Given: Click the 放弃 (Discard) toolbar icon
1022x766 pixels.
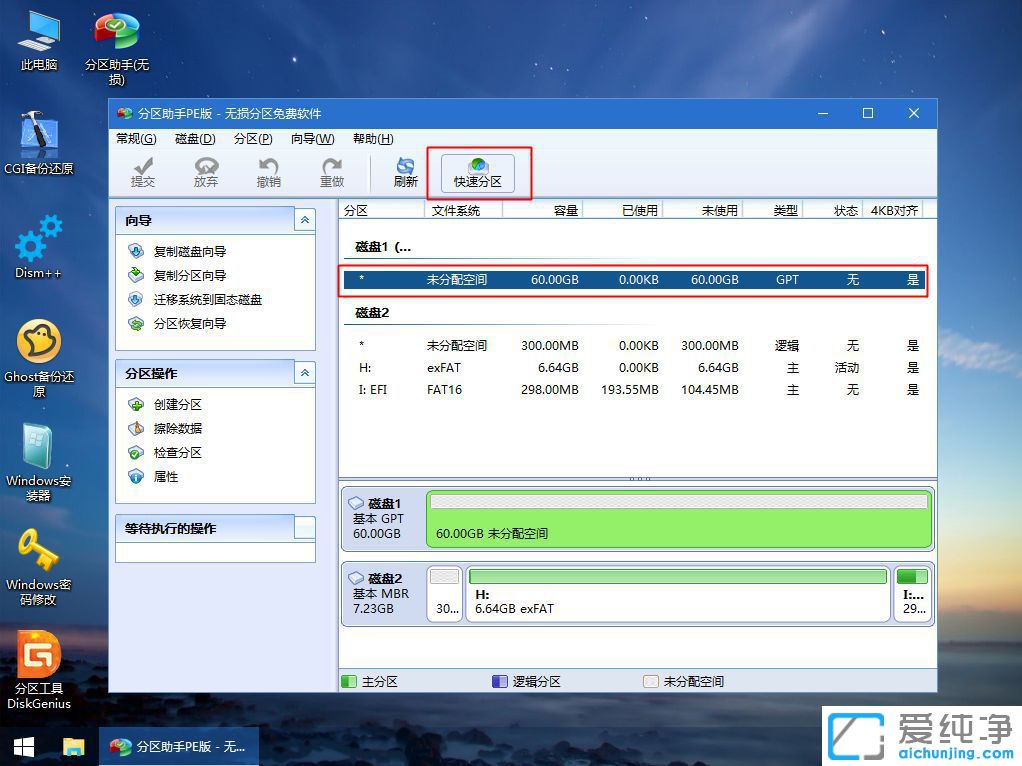Looking at the screenshot, I should click(x=205, y=172).
